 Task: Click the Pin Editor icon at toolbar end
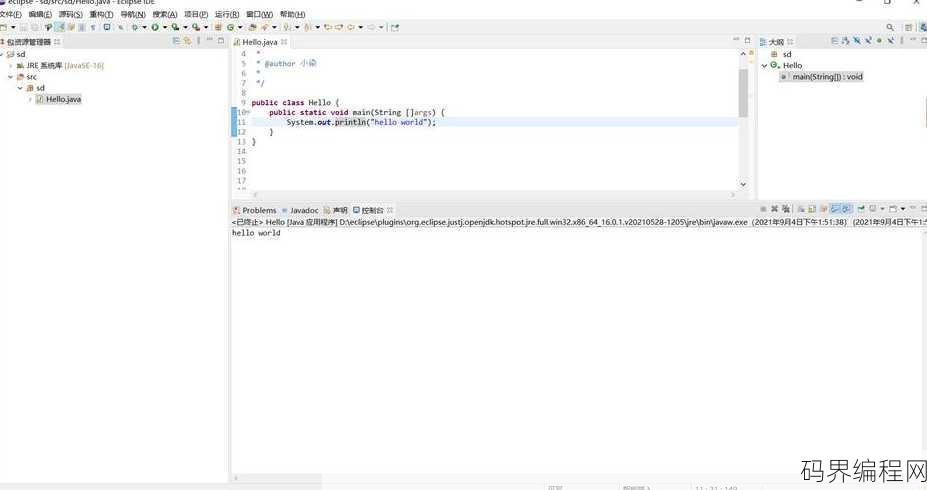pyautogui.click(x=395, y=27)
